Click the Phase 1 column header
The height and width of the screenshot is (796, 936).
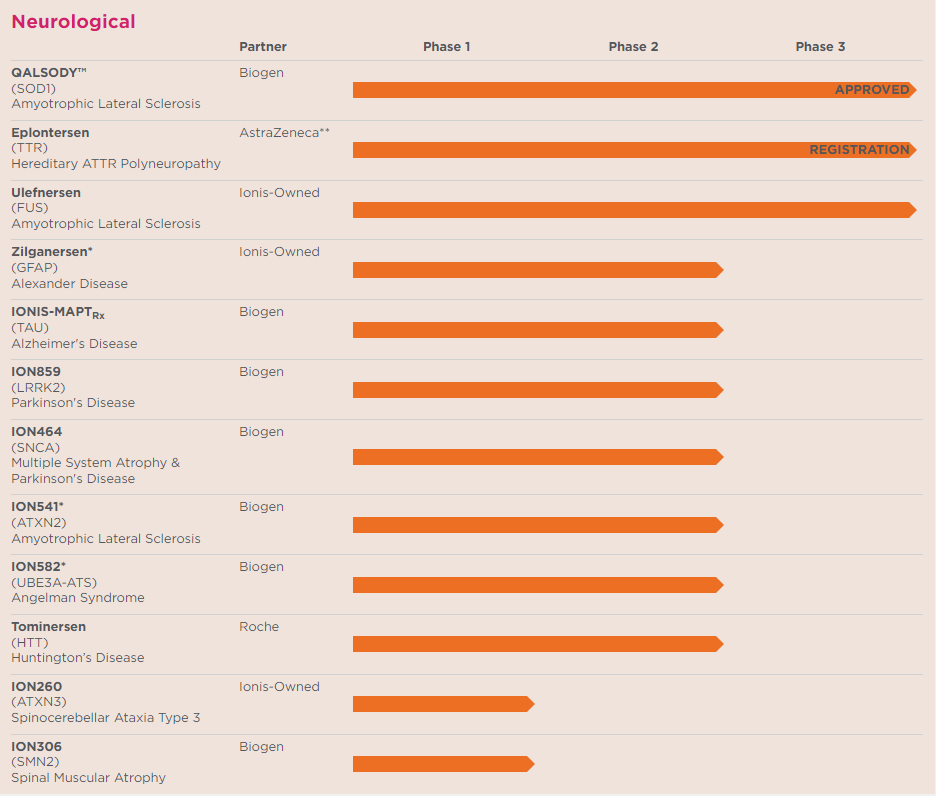(x=446, y=47)
